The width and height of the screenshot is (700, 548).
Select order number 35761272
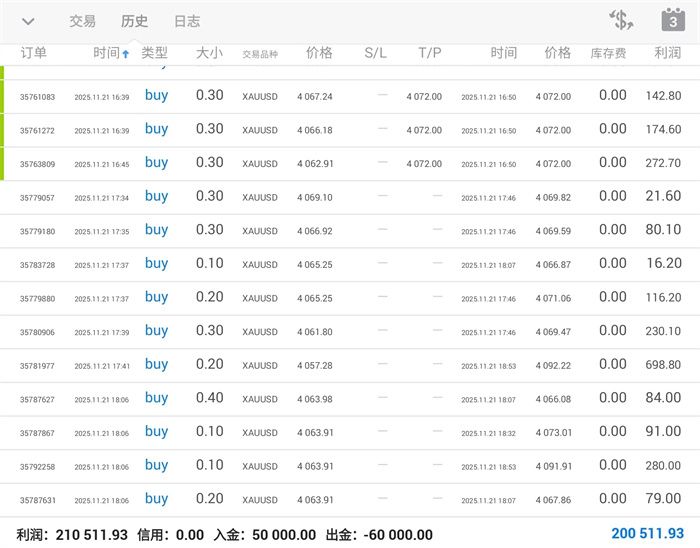click(x=38, y=130)
